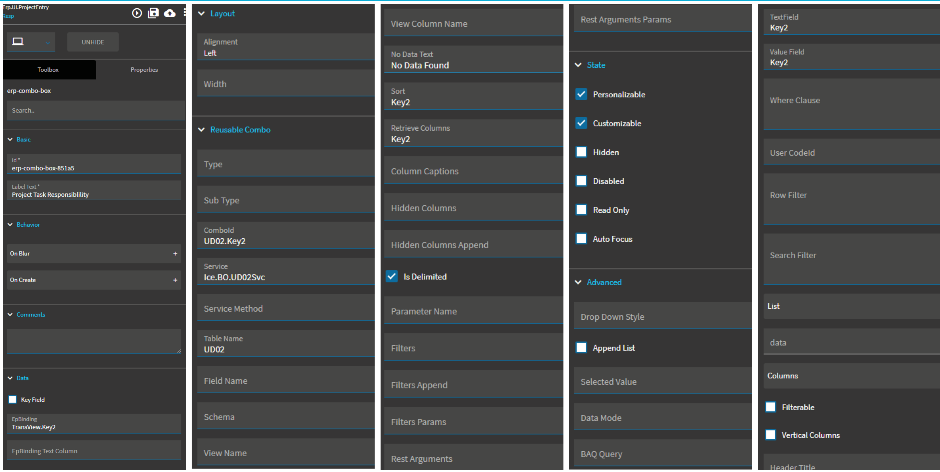Click the Preview play icon
The height and width of the screenshot is (472, 940).
click(137, 13)
